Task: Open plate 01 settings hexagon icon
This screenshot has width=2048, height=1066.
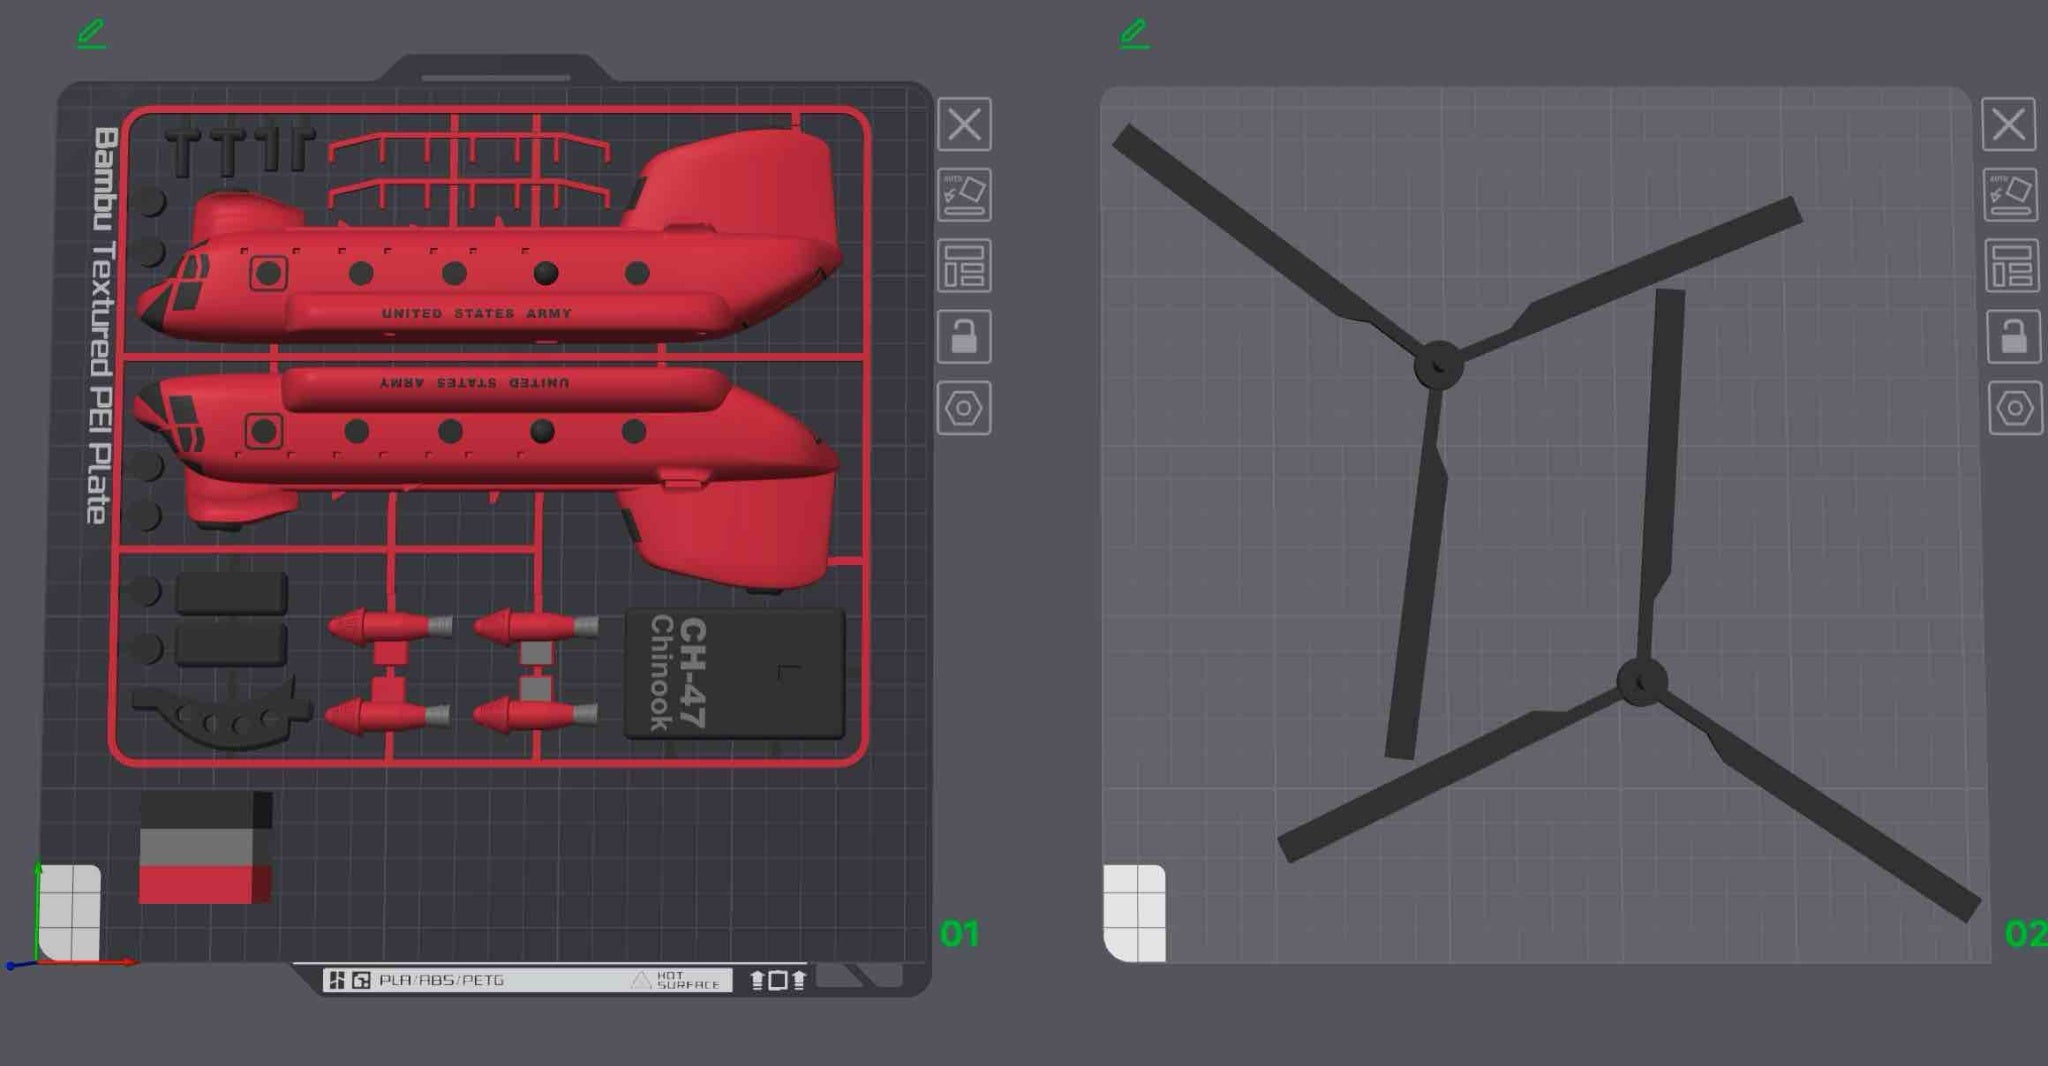Action: (x=964, y=408)
